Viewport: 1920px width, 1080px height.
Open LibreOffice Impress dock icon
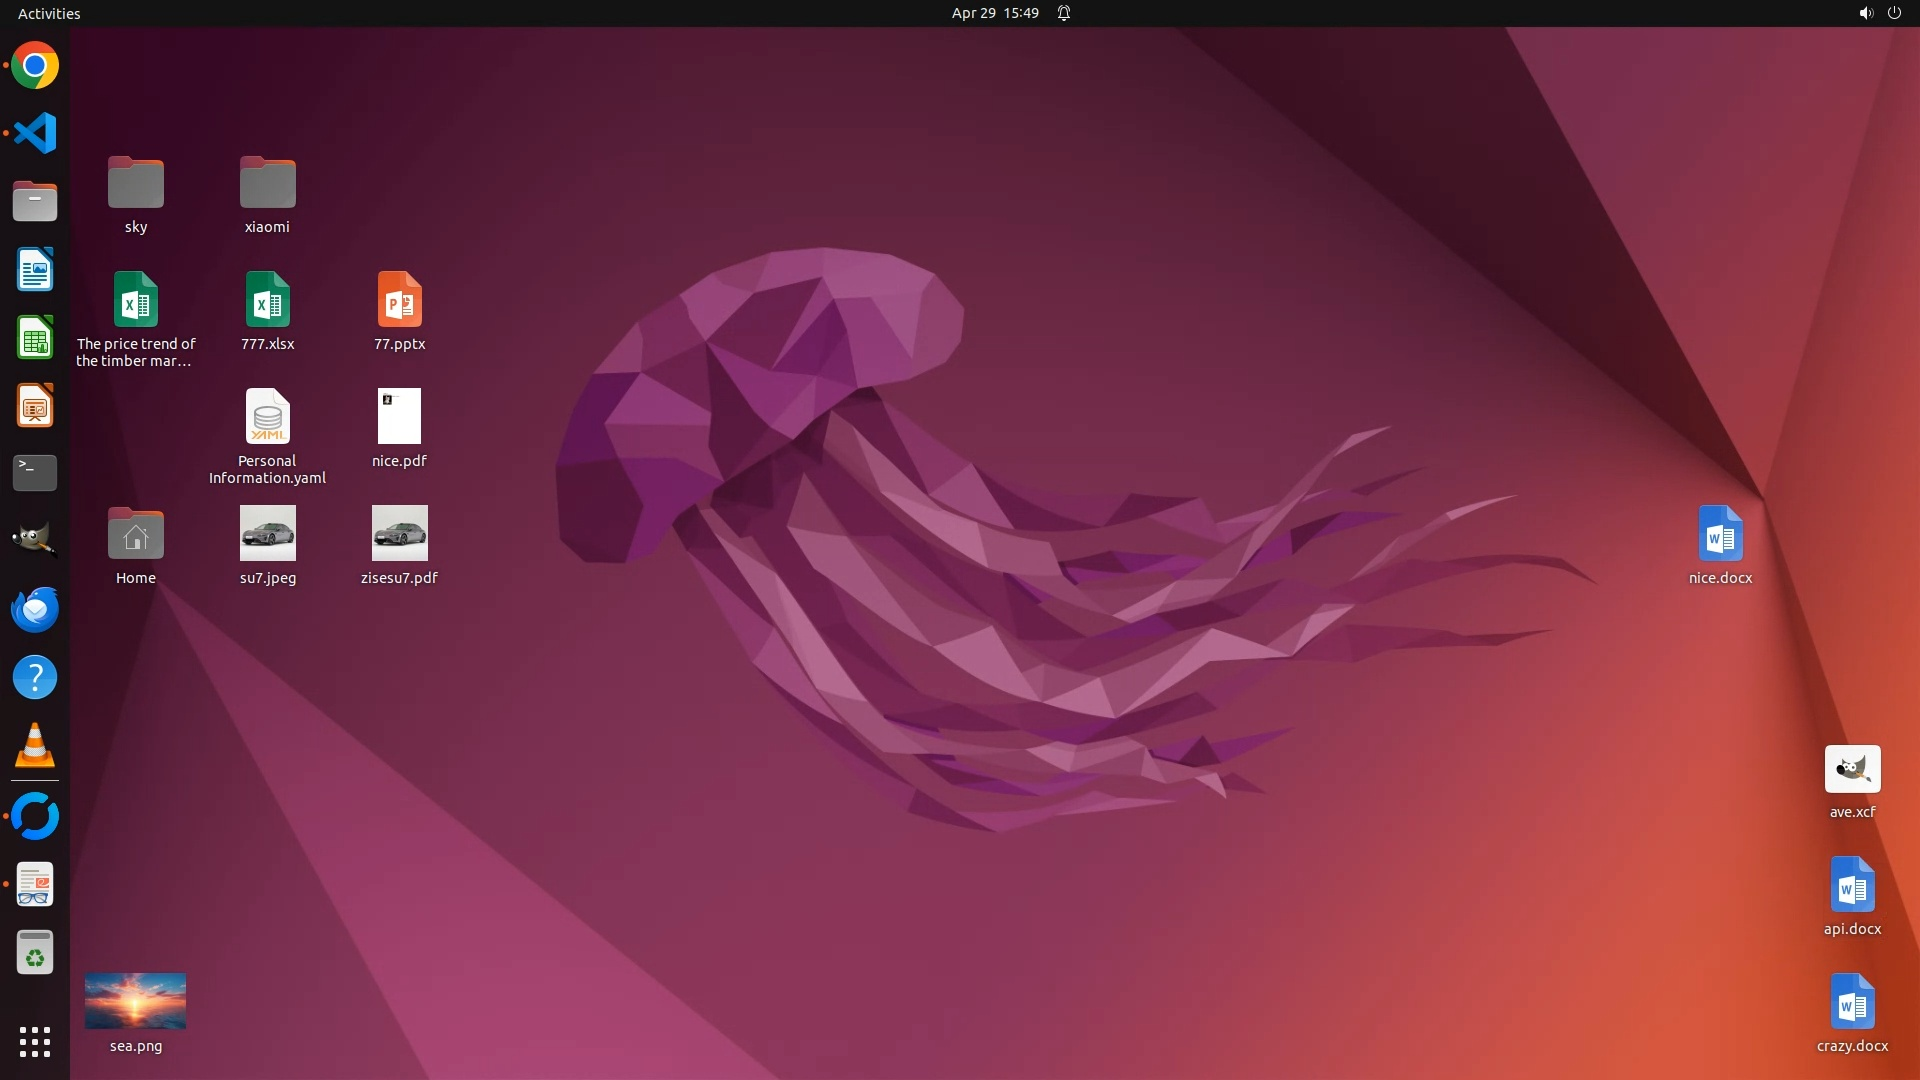35,406
